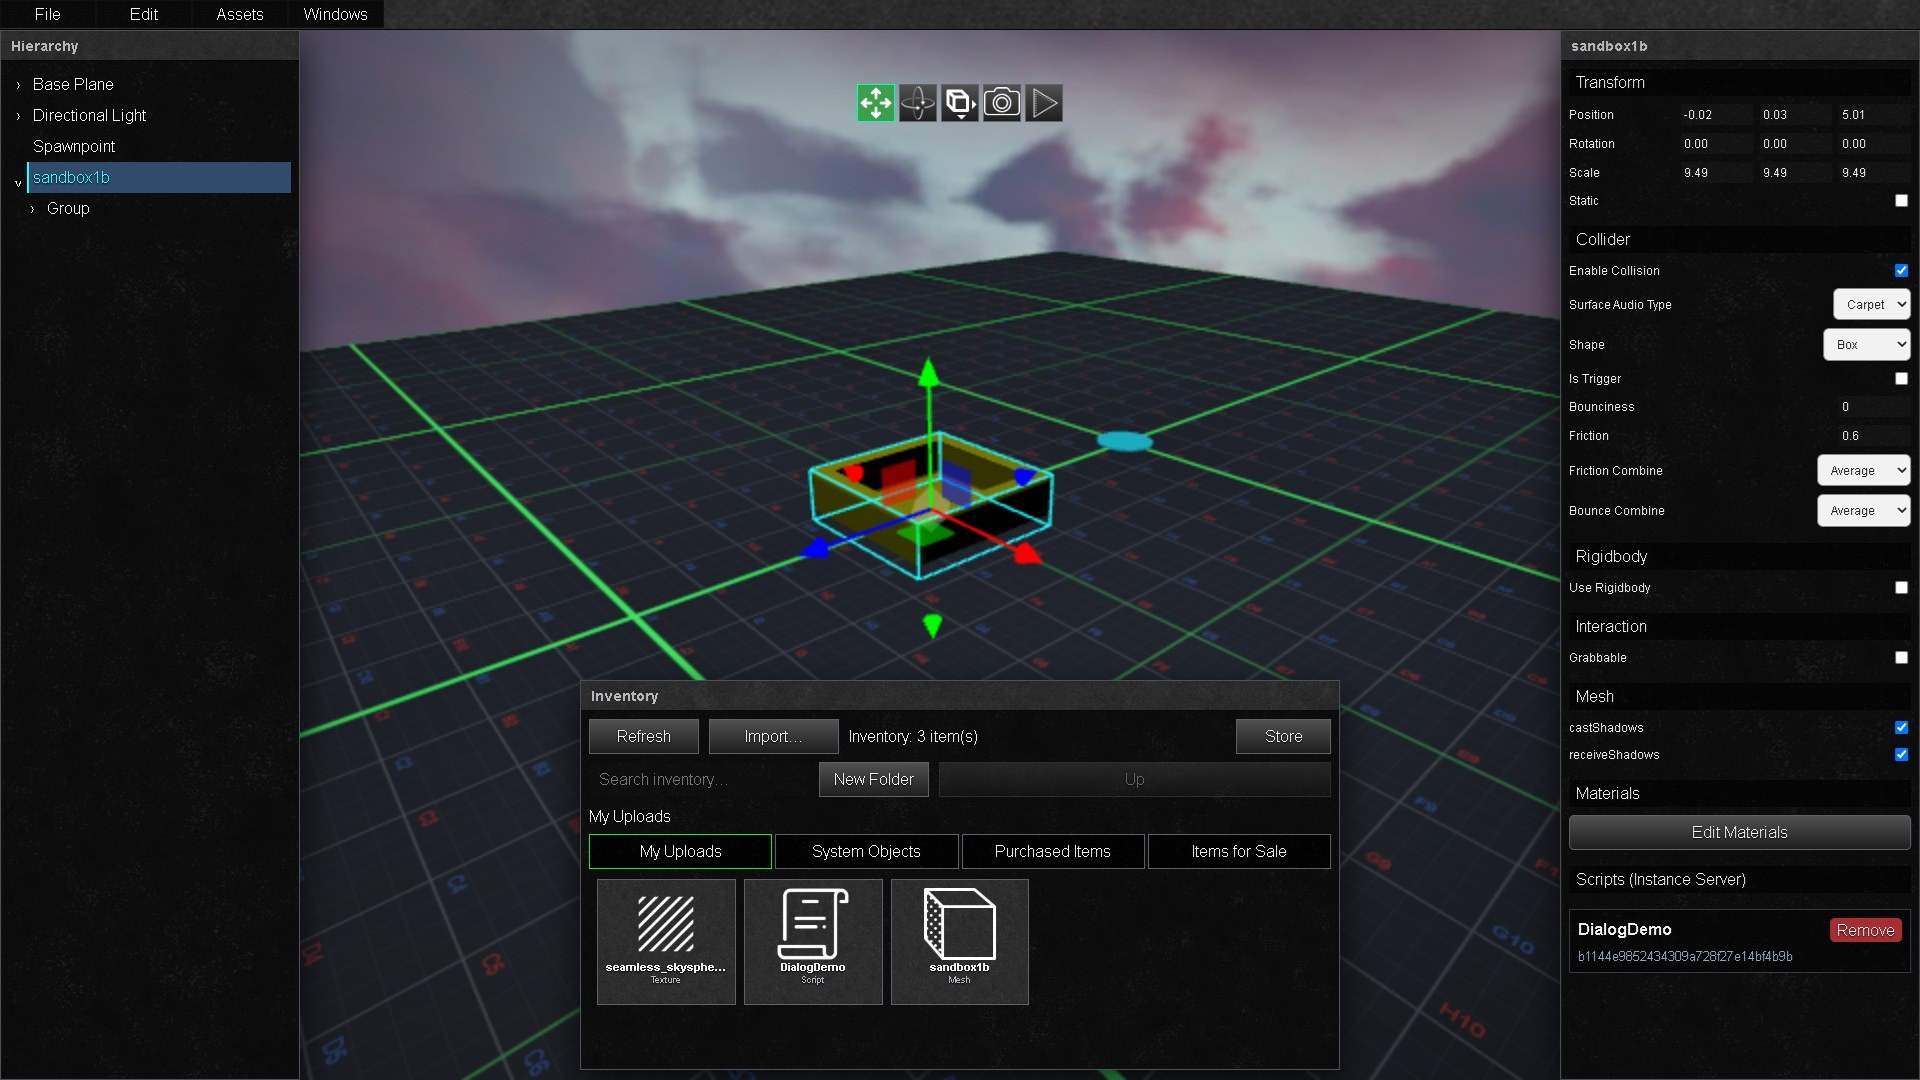Select the scale box tool

click(x=960, y=103)
